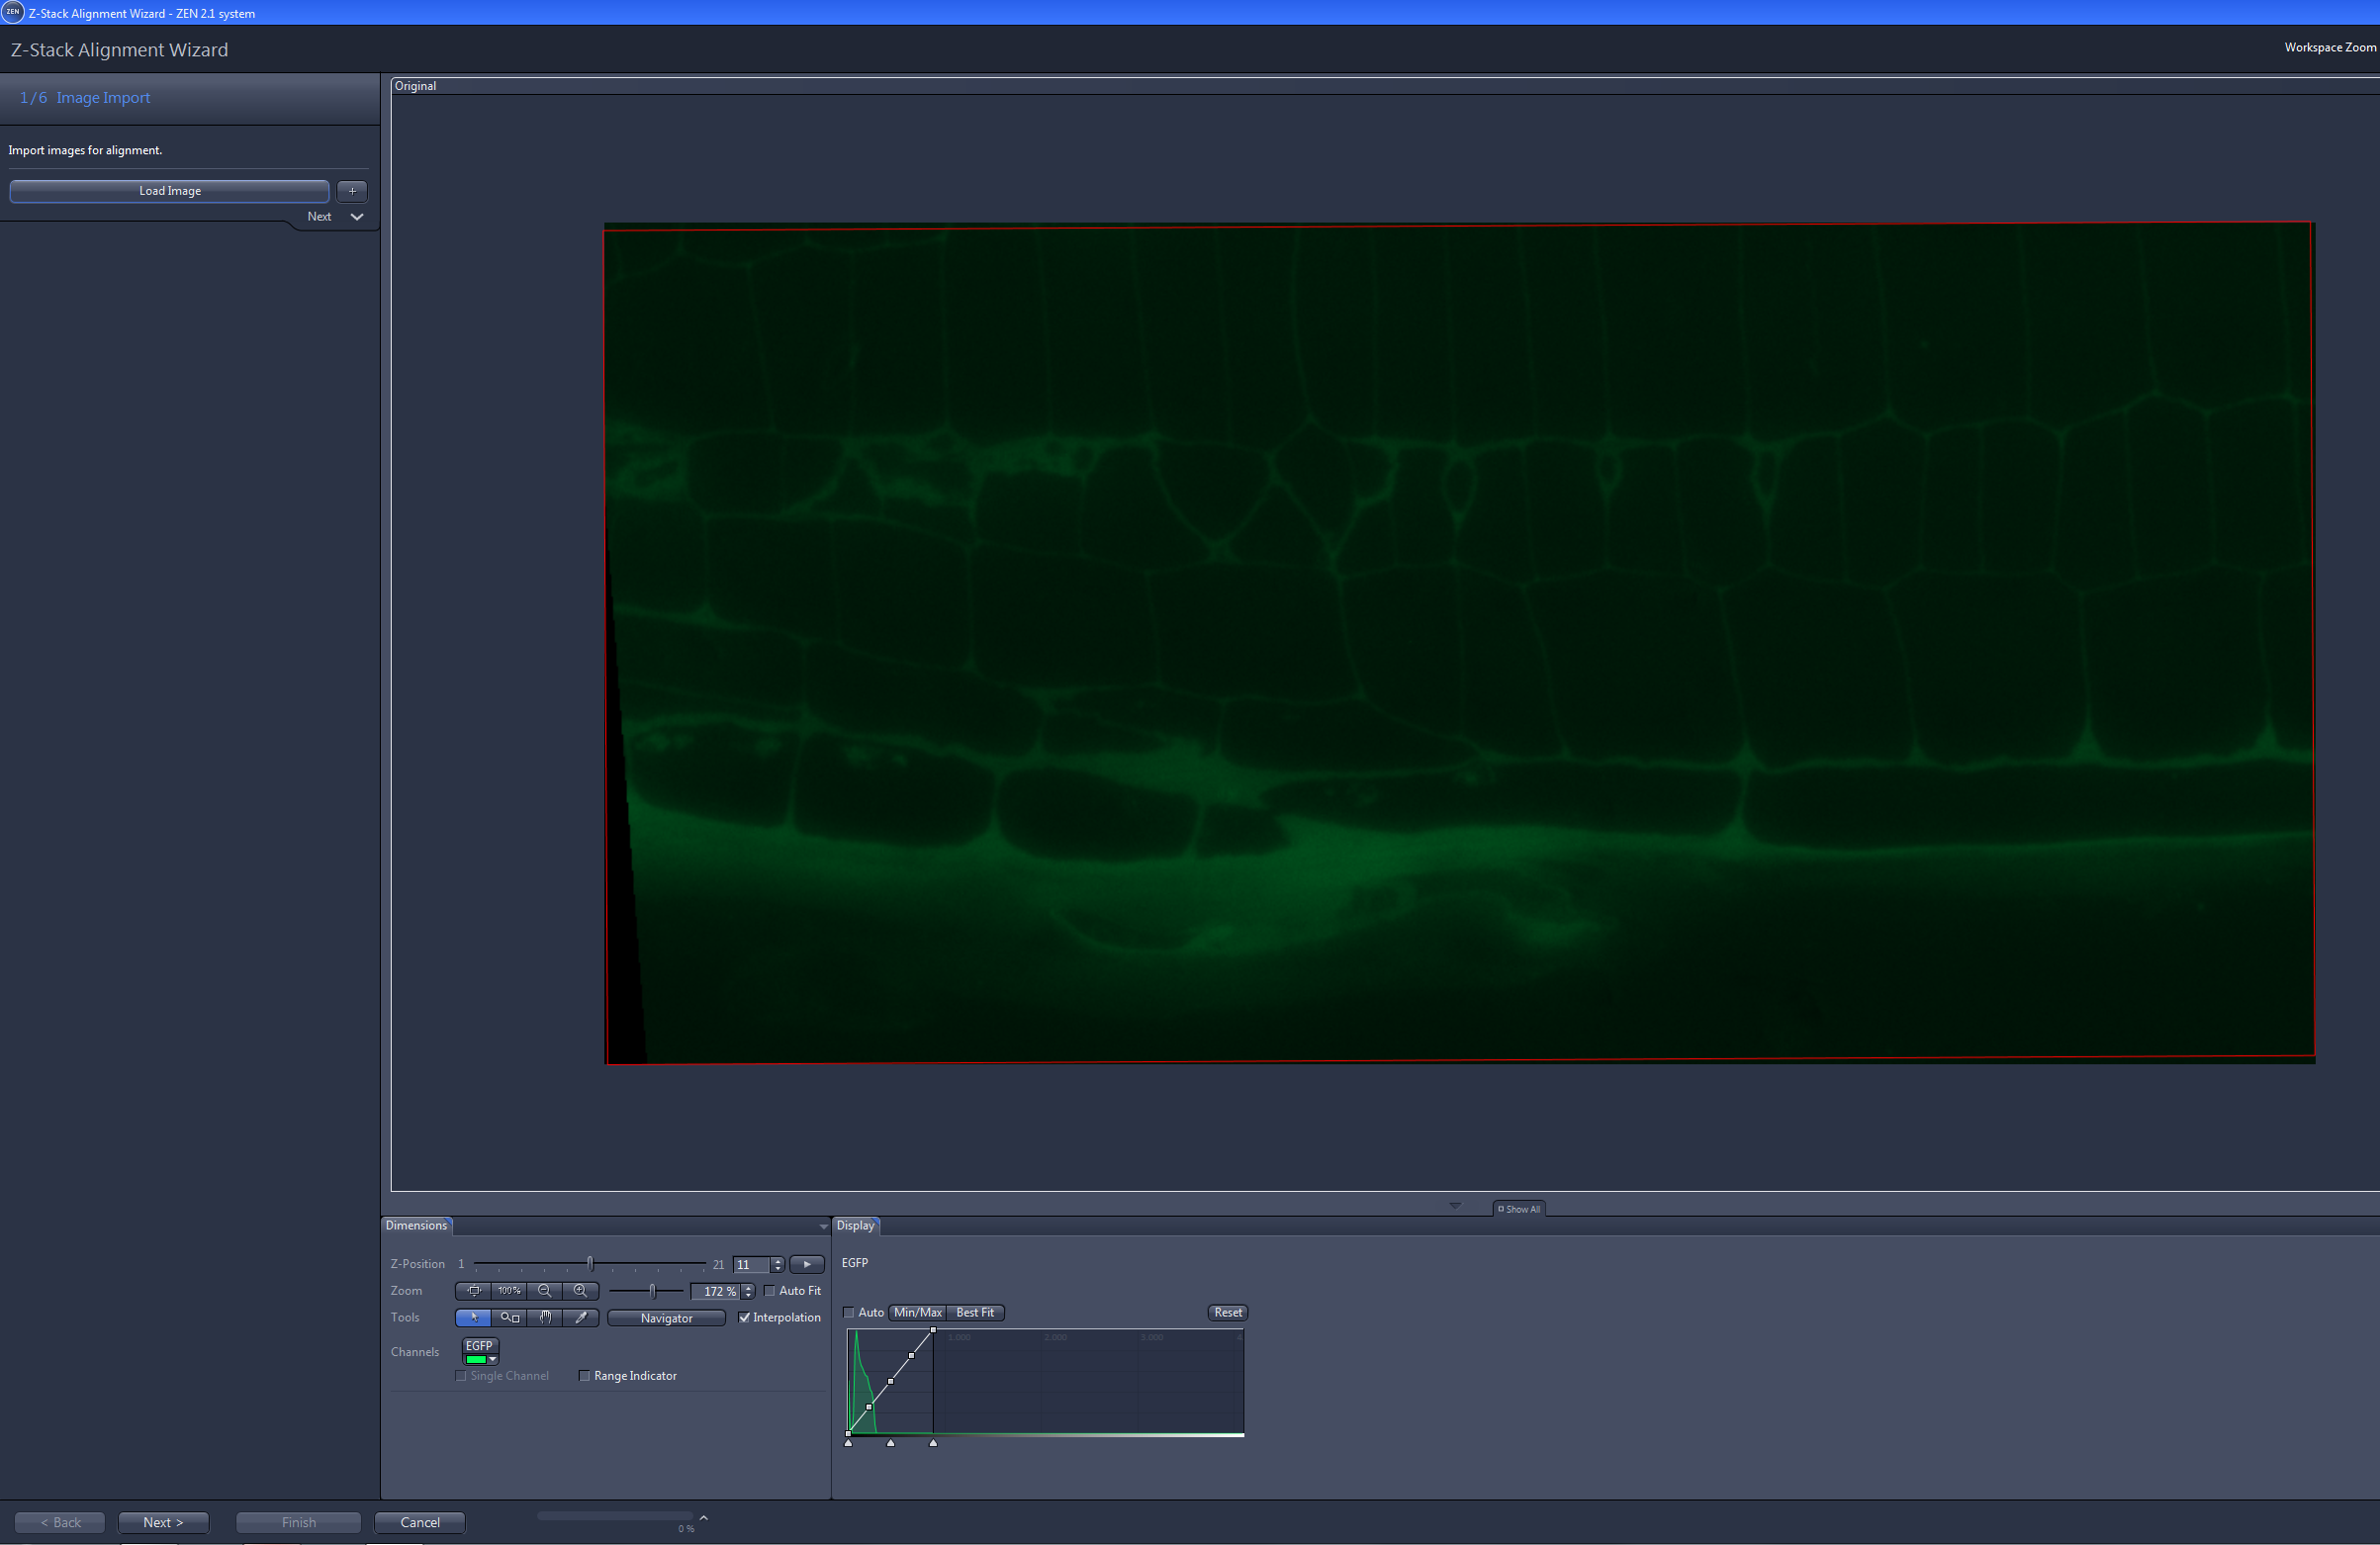
Task: Click the fit-to-view zoom icon
Action: point(475,1291)
